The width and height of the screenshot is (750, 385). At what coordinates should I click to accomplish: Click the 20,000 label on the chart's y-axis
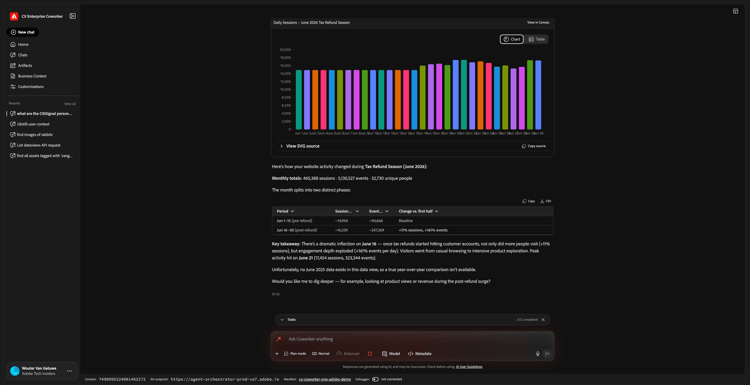pos(286,49)
